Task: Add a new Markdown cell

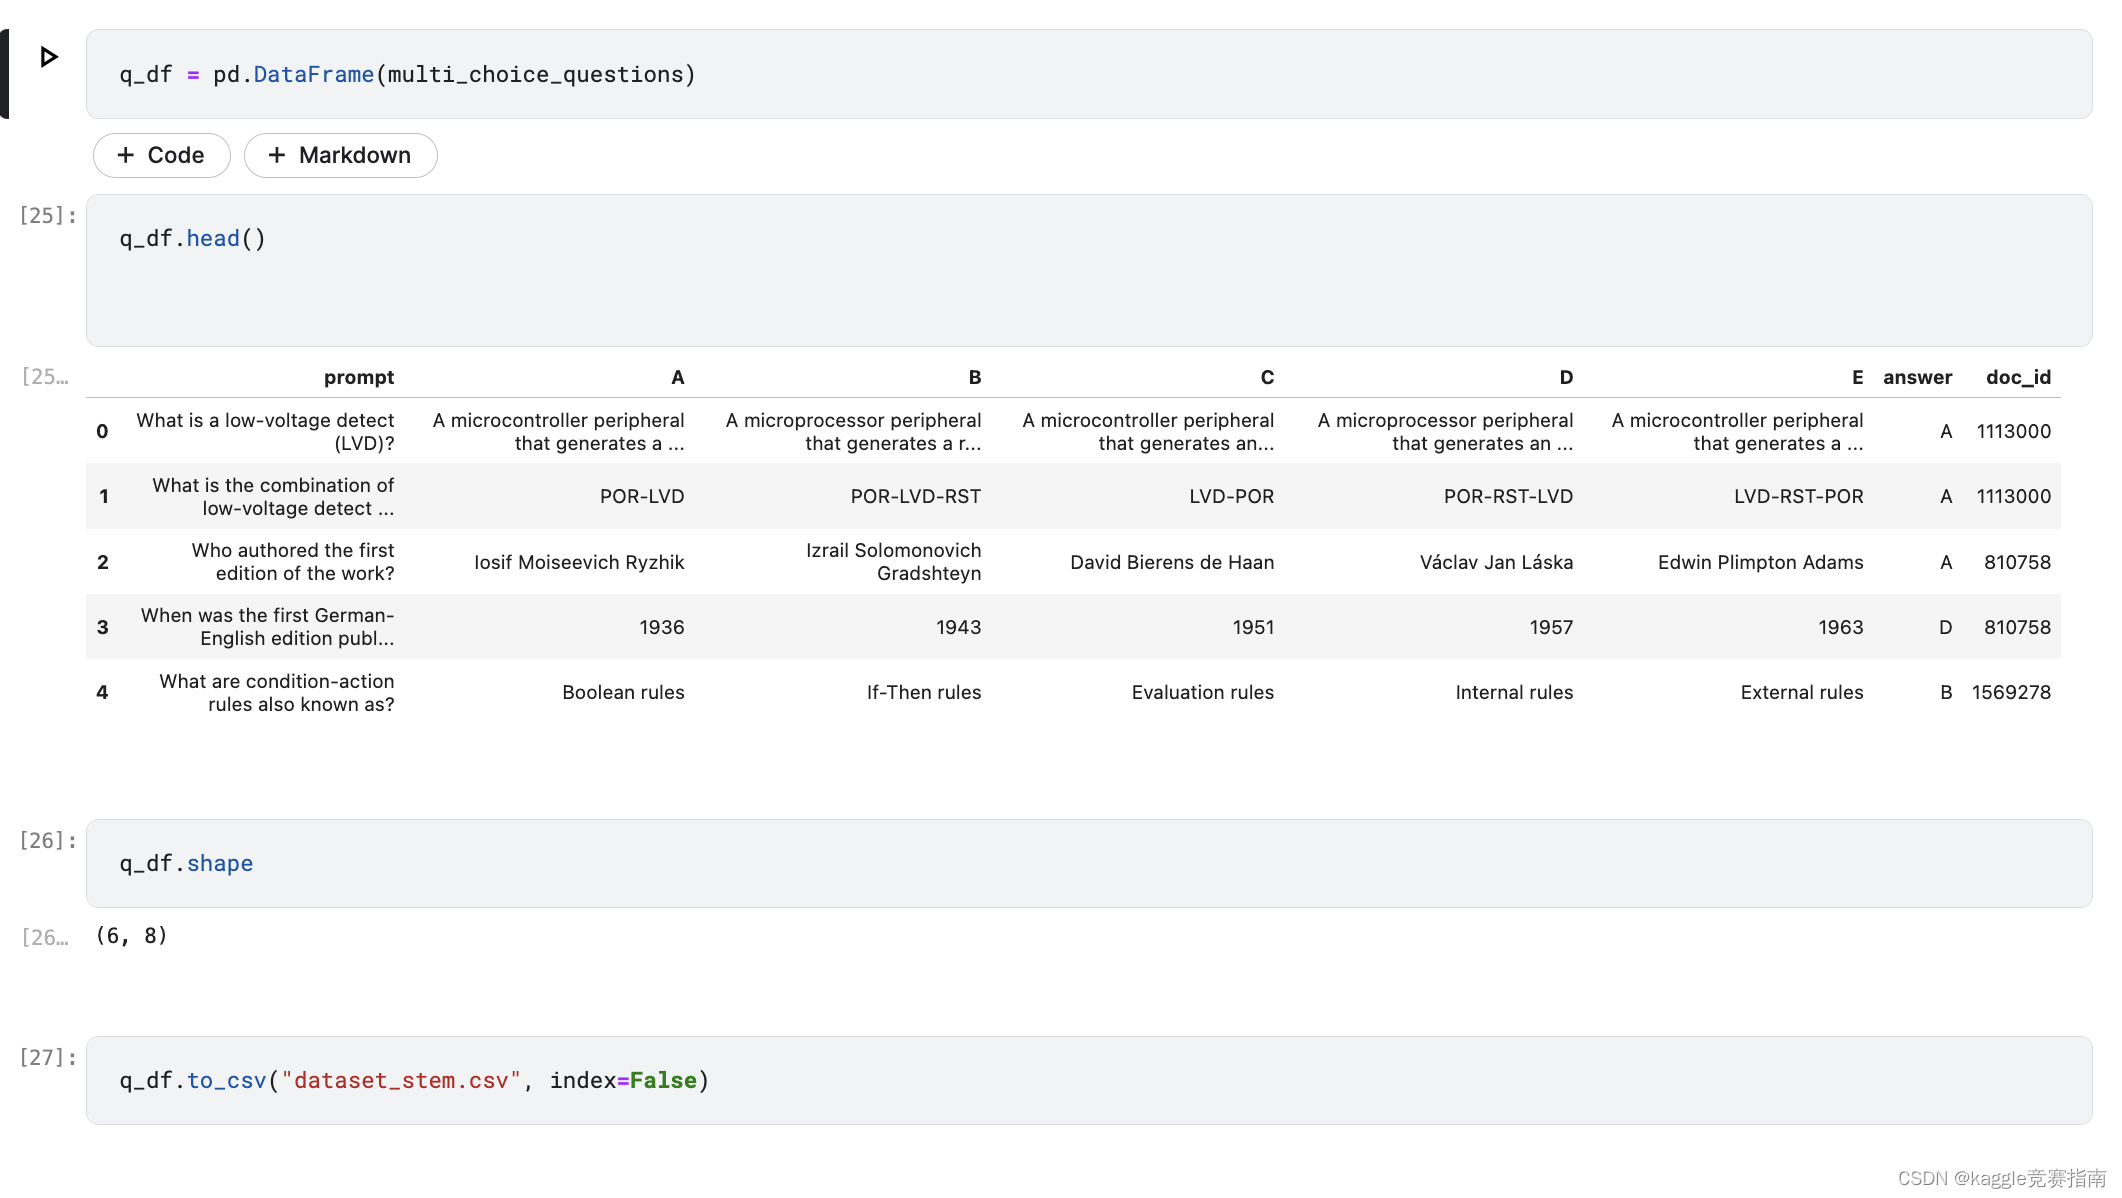Action: (x=340, y=155)
